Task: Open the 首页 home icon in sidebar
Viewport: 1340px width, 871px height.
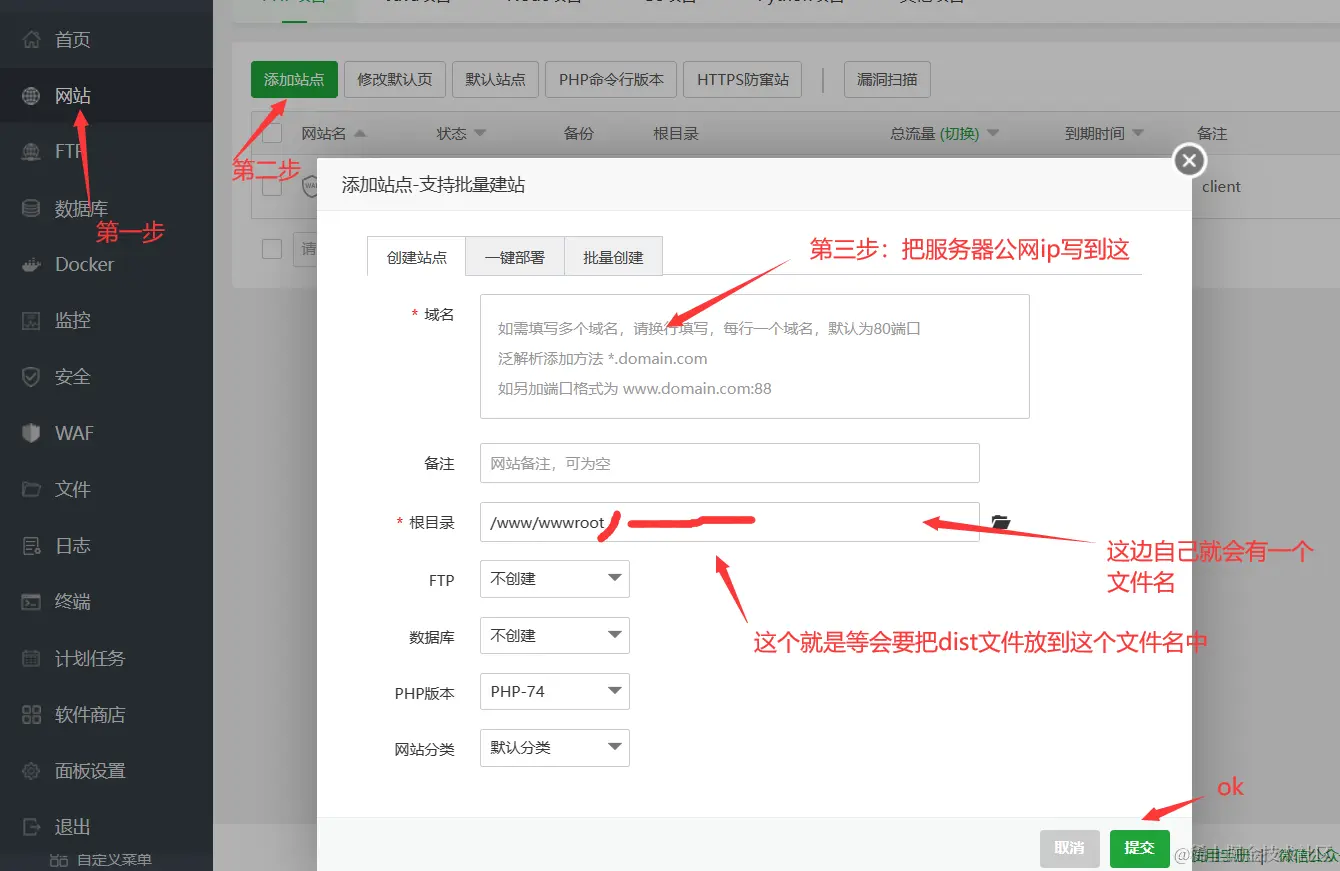Action: [33, 40]
